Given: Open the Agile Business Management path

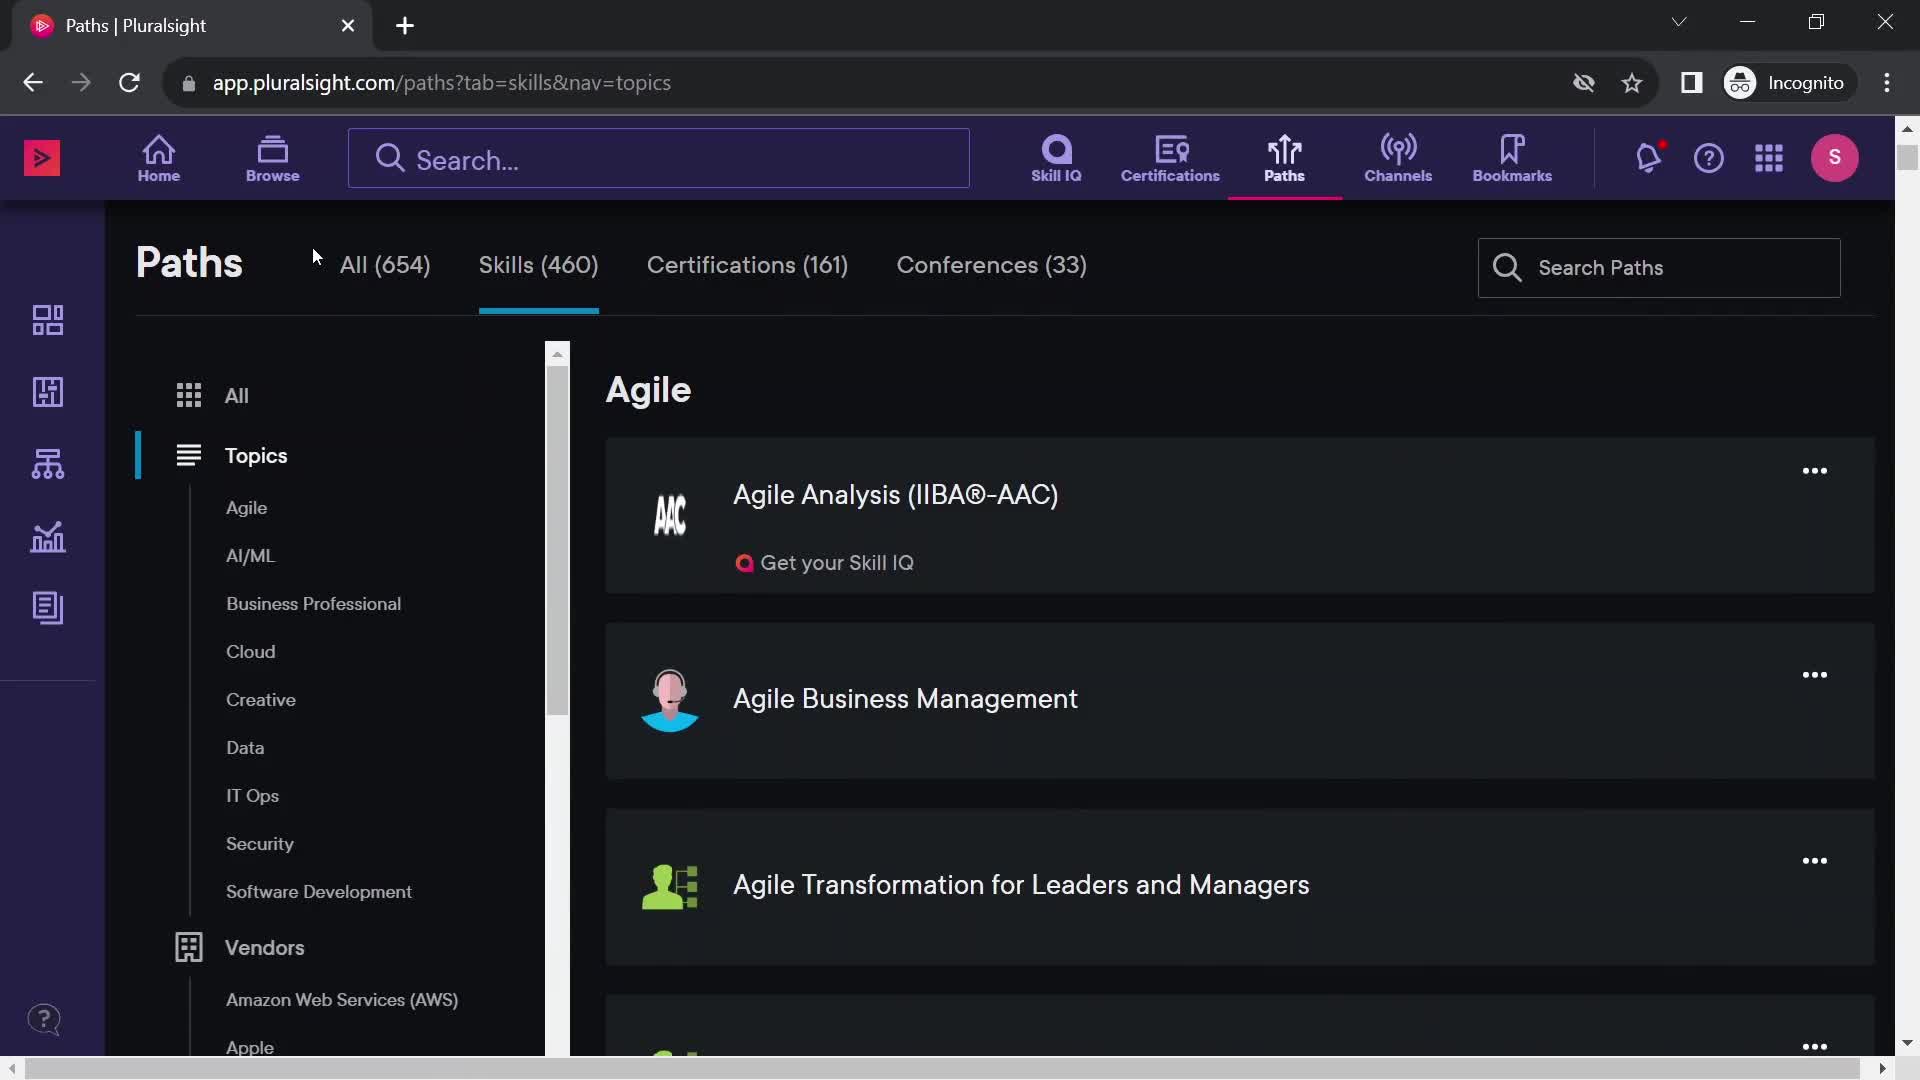Looking at the screenshot, I should (905, 699).
